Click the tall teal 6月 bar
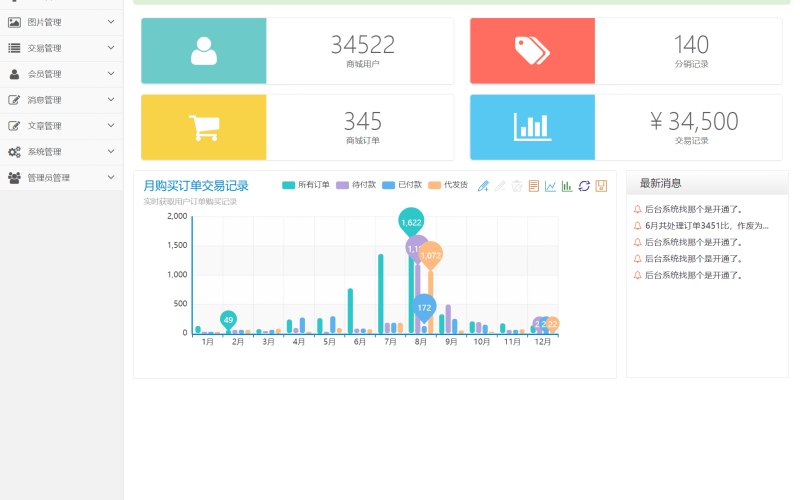The width and height of the screenshot is (800, 500). (x=350, y=311)
